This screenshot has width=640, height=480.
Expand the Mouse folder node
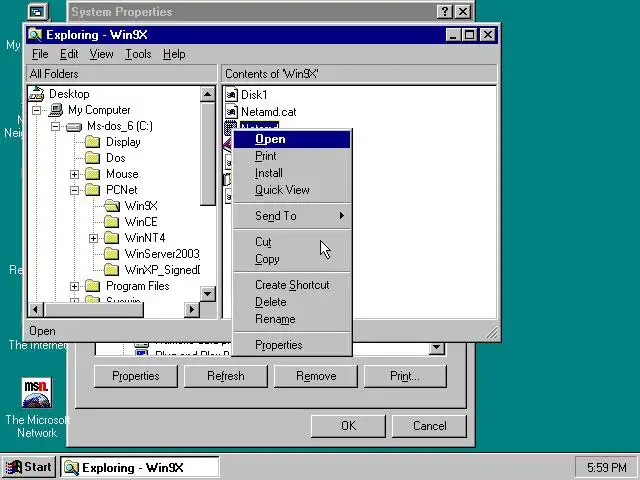pyautogui.click(x=74, y=174)
